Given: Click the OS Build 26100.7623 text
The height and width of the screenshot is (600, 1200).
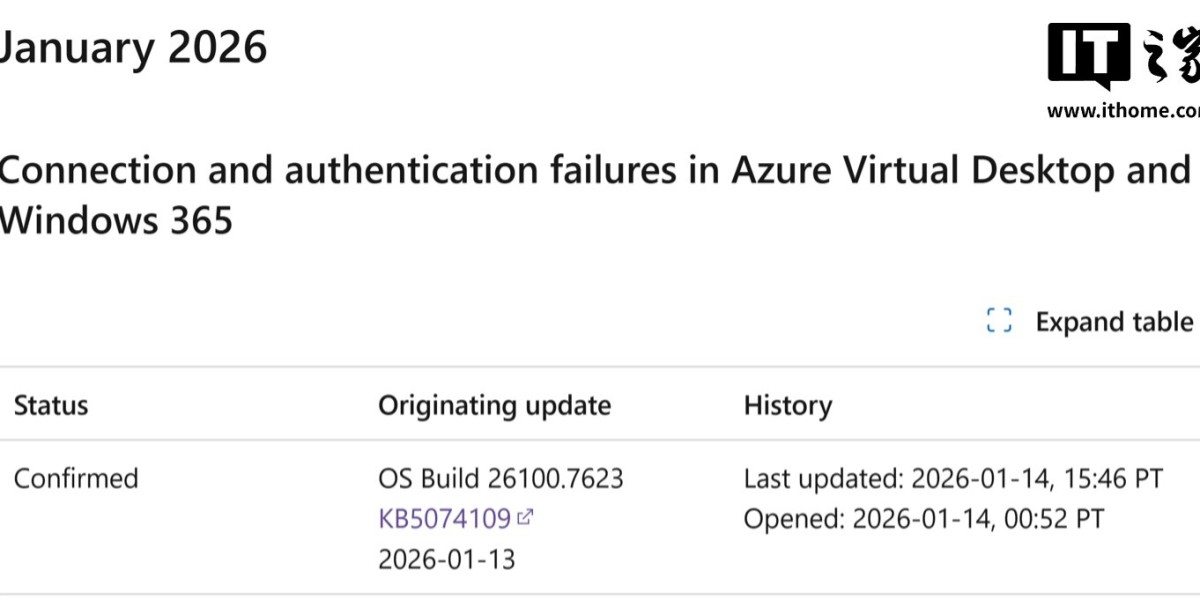Looking at the screenshot, I should tap(500, 478).
